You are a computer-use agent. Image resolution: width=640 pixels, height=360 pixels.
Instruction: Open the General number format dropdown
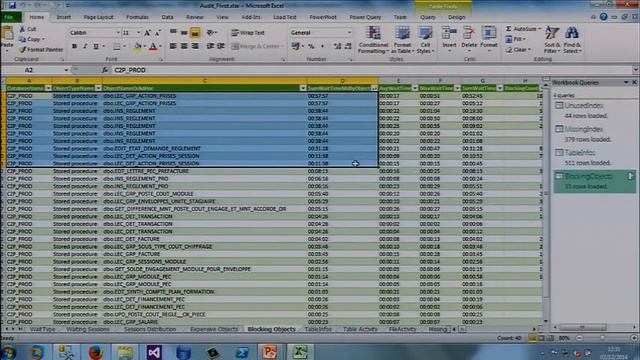[349, 33]
